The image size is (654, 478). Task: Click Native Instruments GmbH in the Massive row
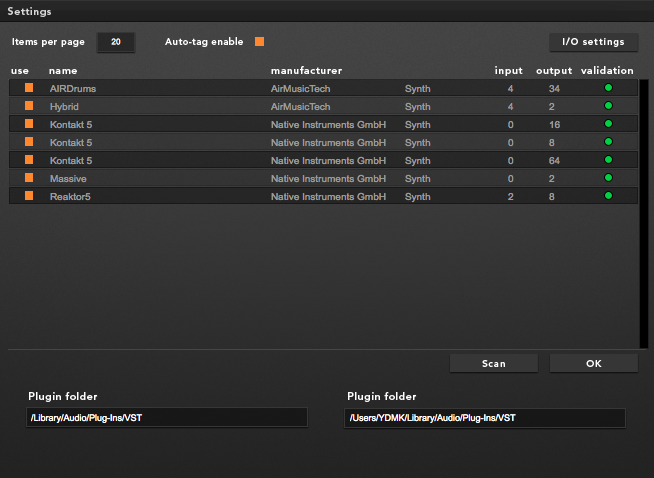coord(328,179)
